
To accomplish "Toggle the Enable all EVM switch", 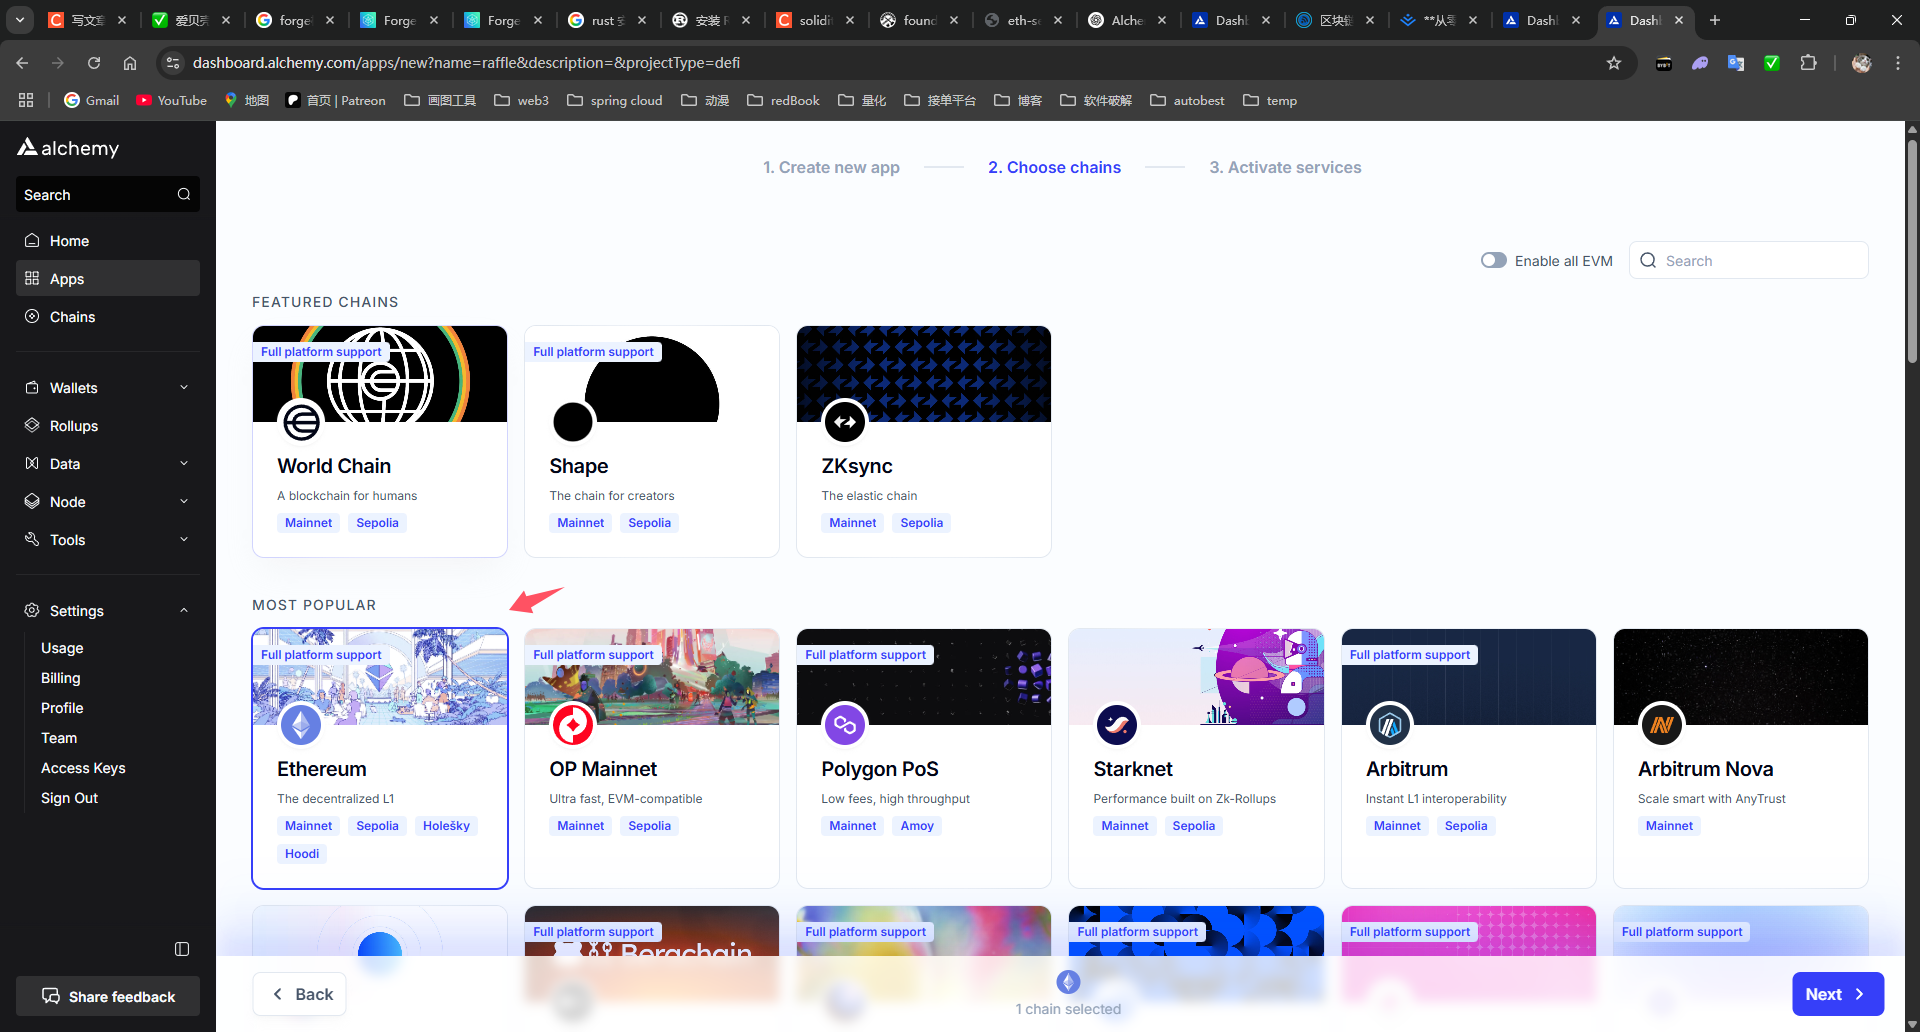I will (1494, 260).
